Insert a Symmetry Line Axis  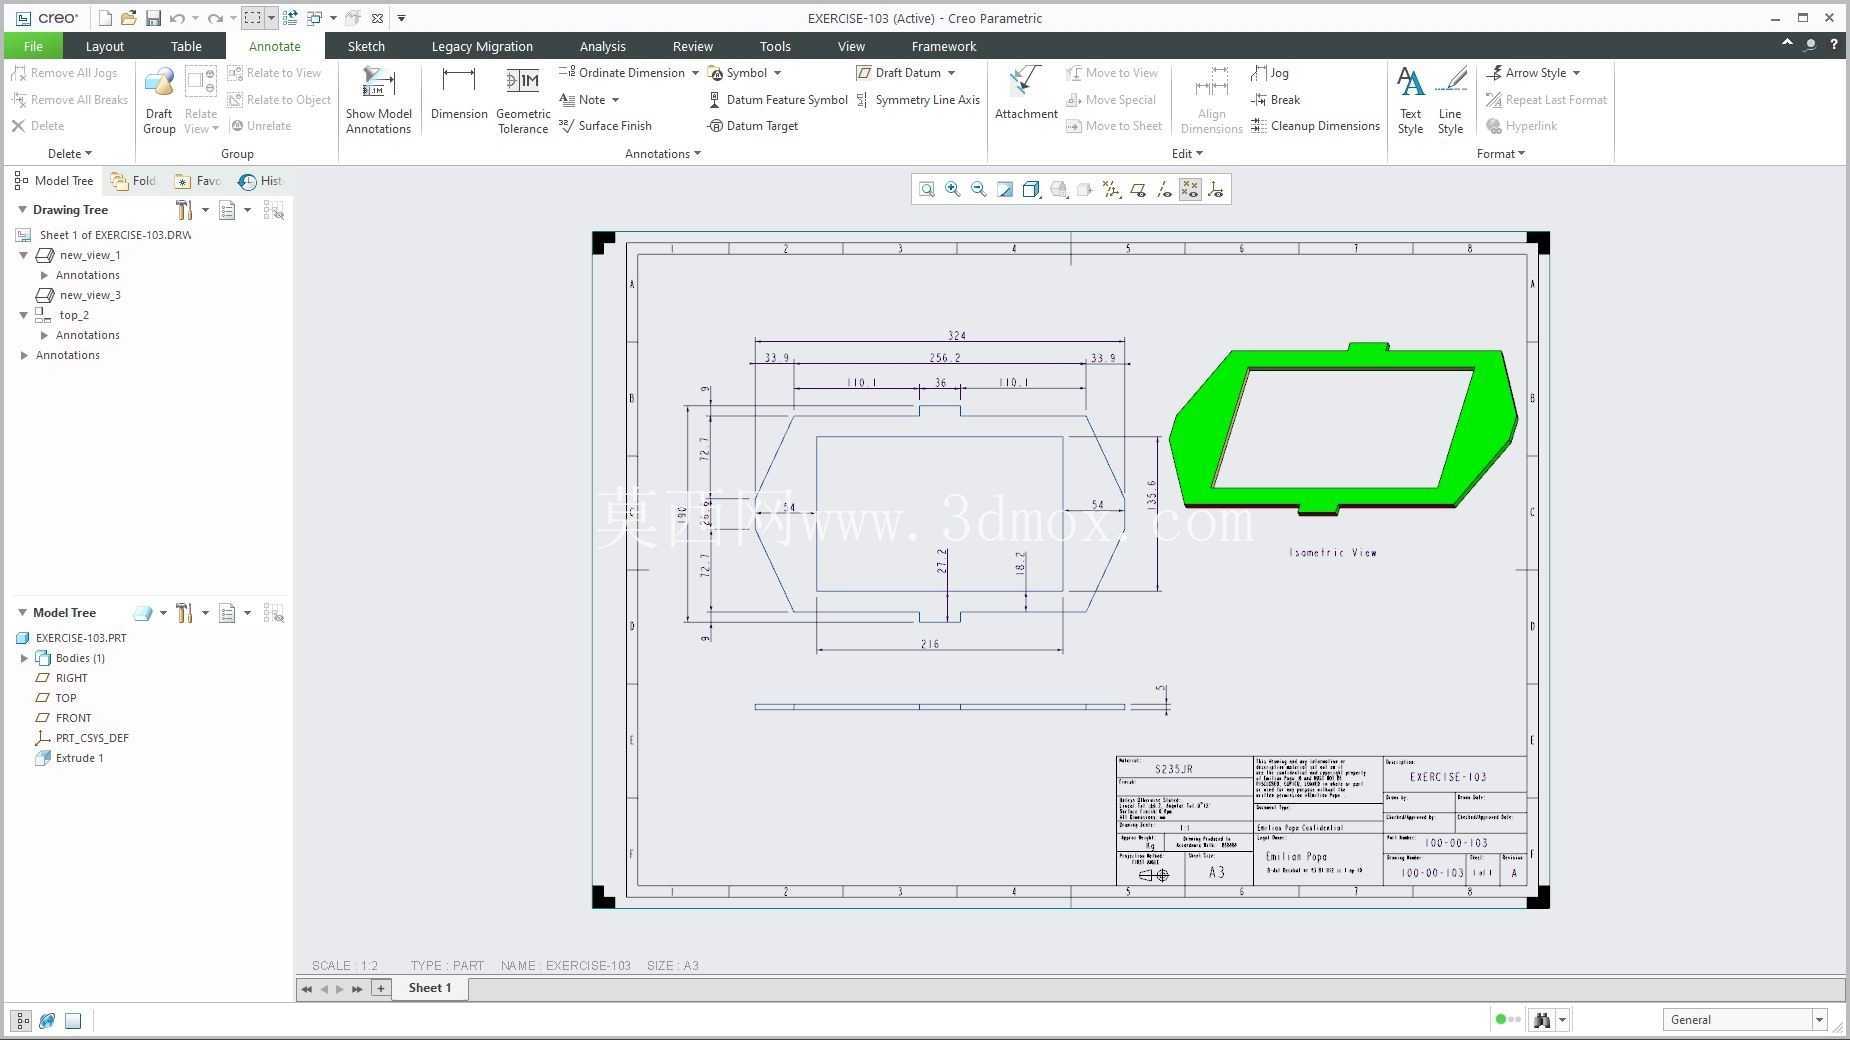(x=917, y=100)
